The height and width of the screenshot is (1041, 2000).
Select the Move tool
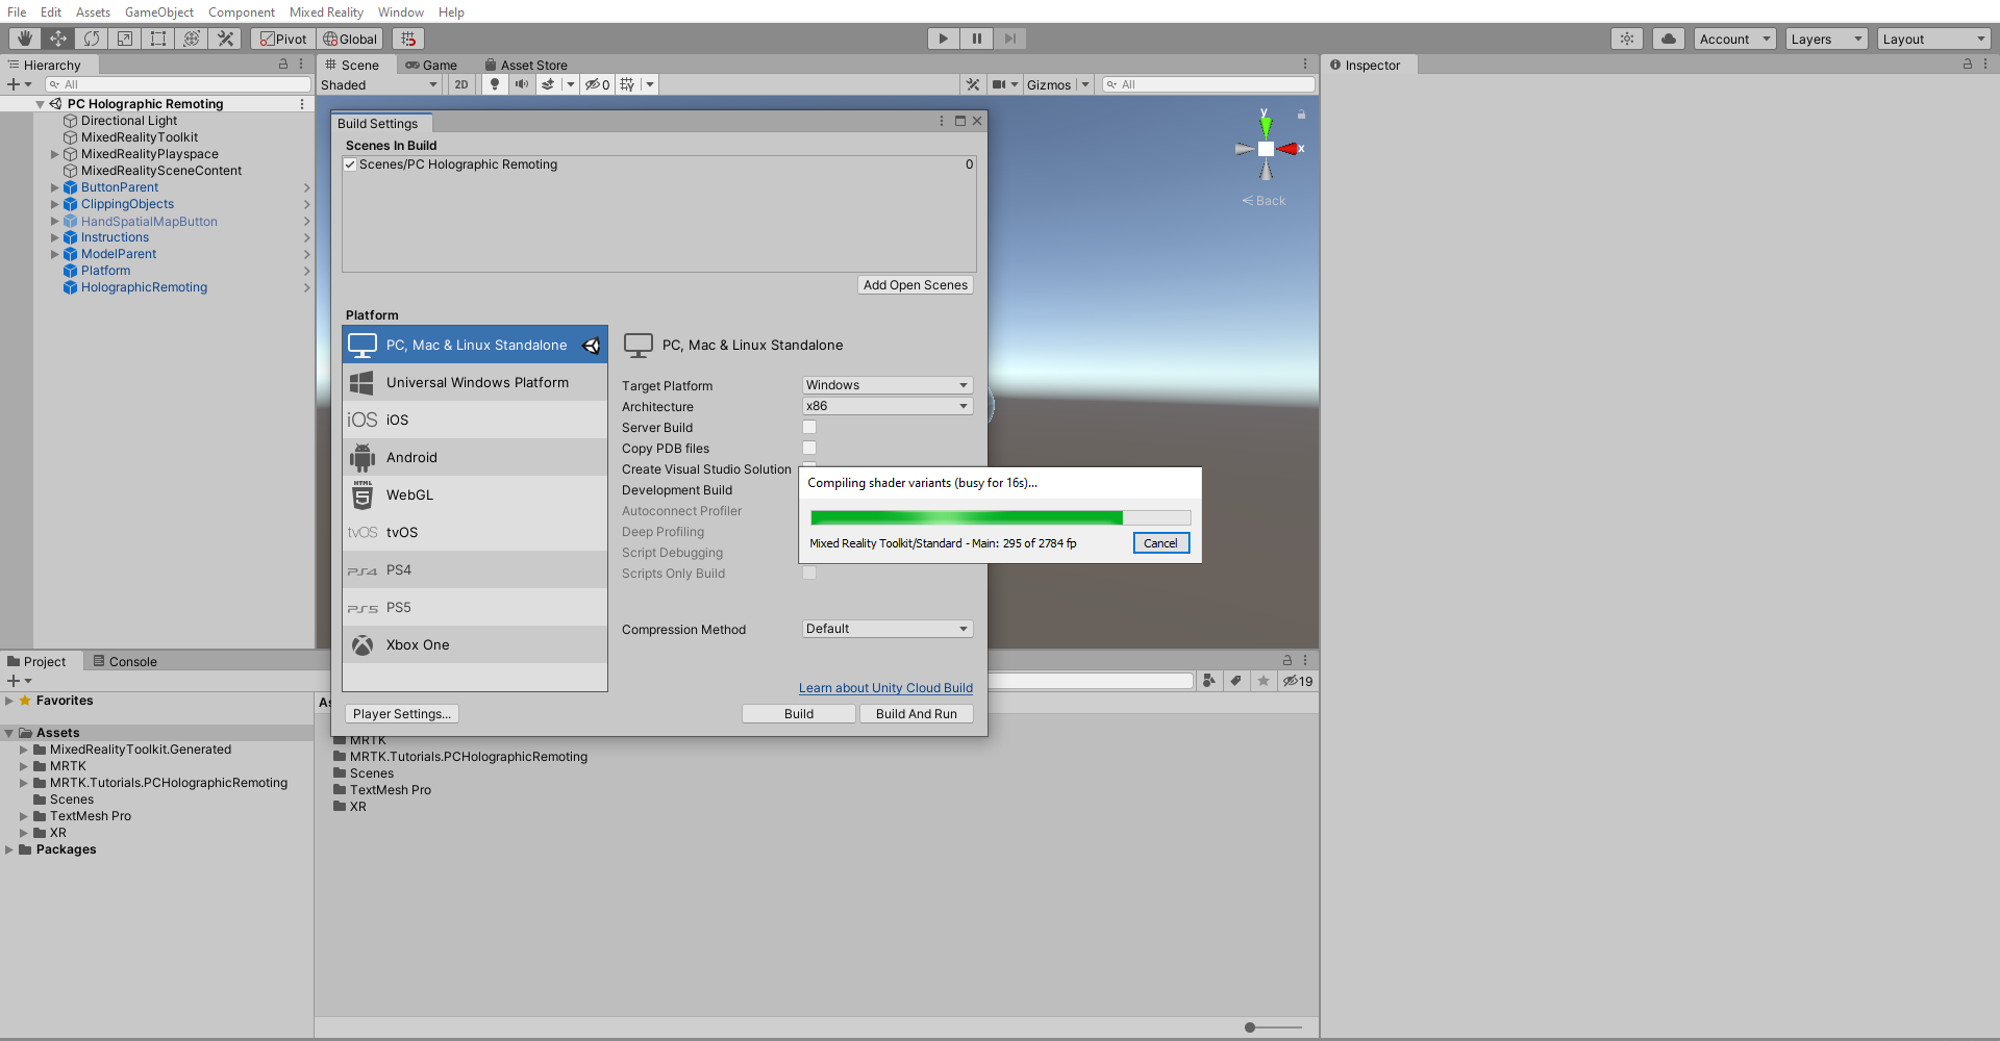click(57, 38)
